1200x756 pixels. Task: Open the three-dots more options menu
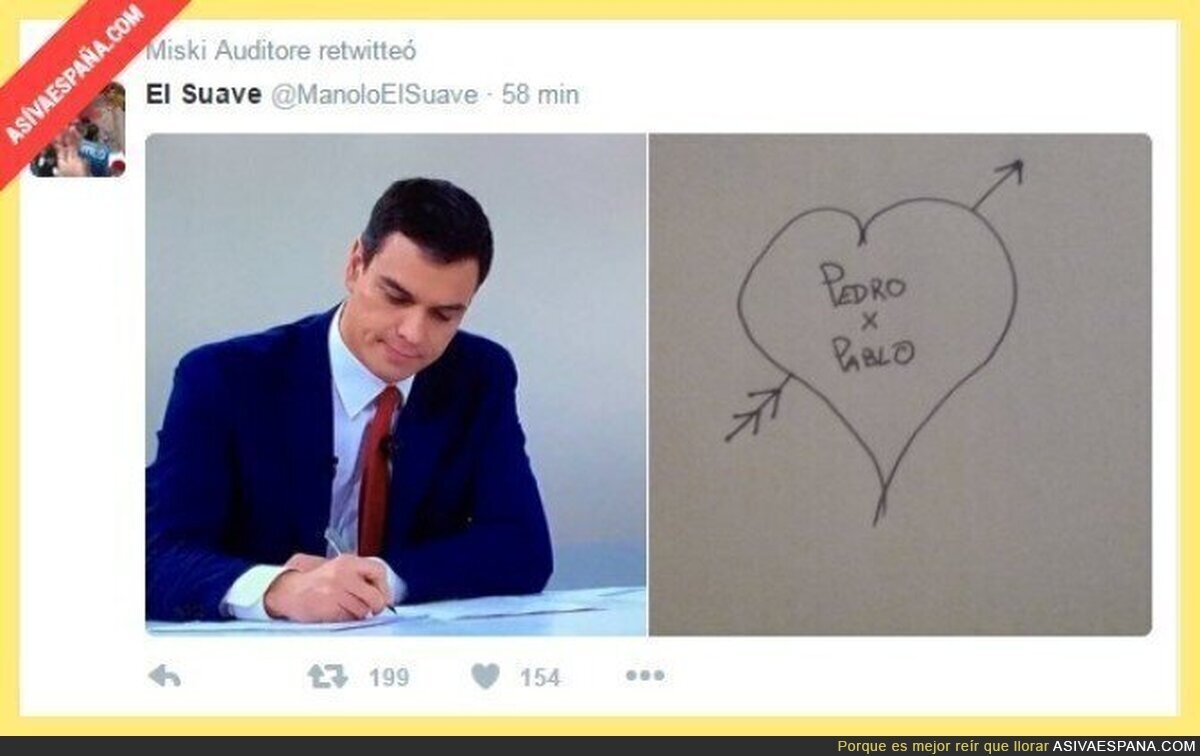click(x=645, y=676)
